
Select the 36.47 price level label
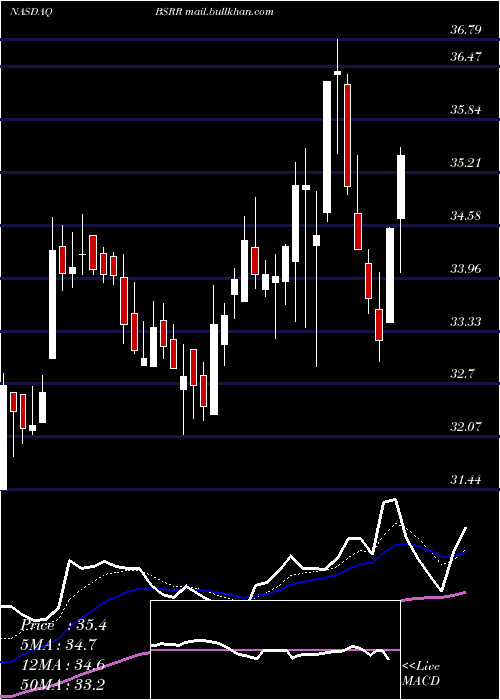point(466,57)
